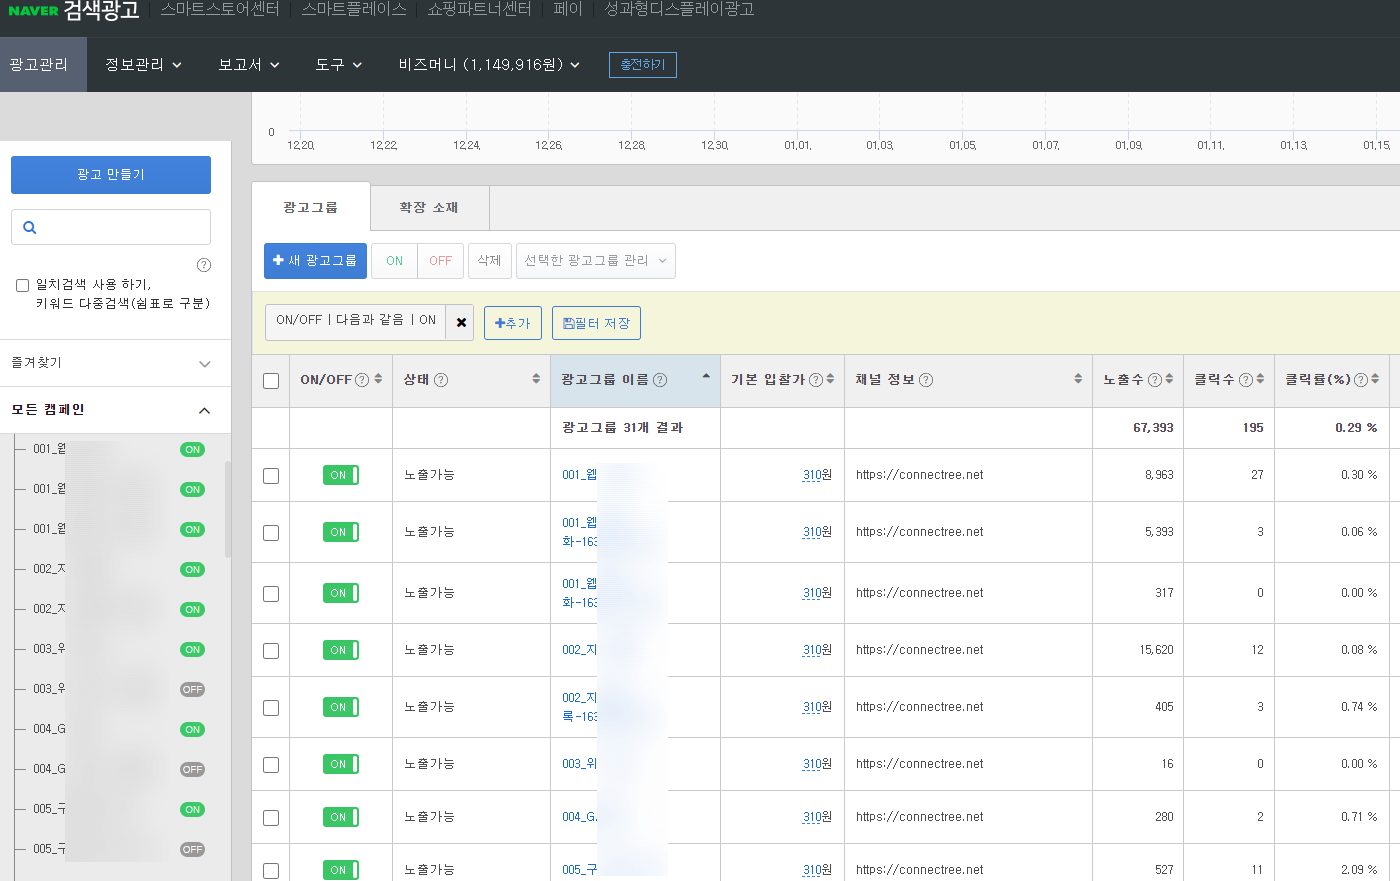
Task: Click the 광고 만들기 button
Action: coord(111,175)
